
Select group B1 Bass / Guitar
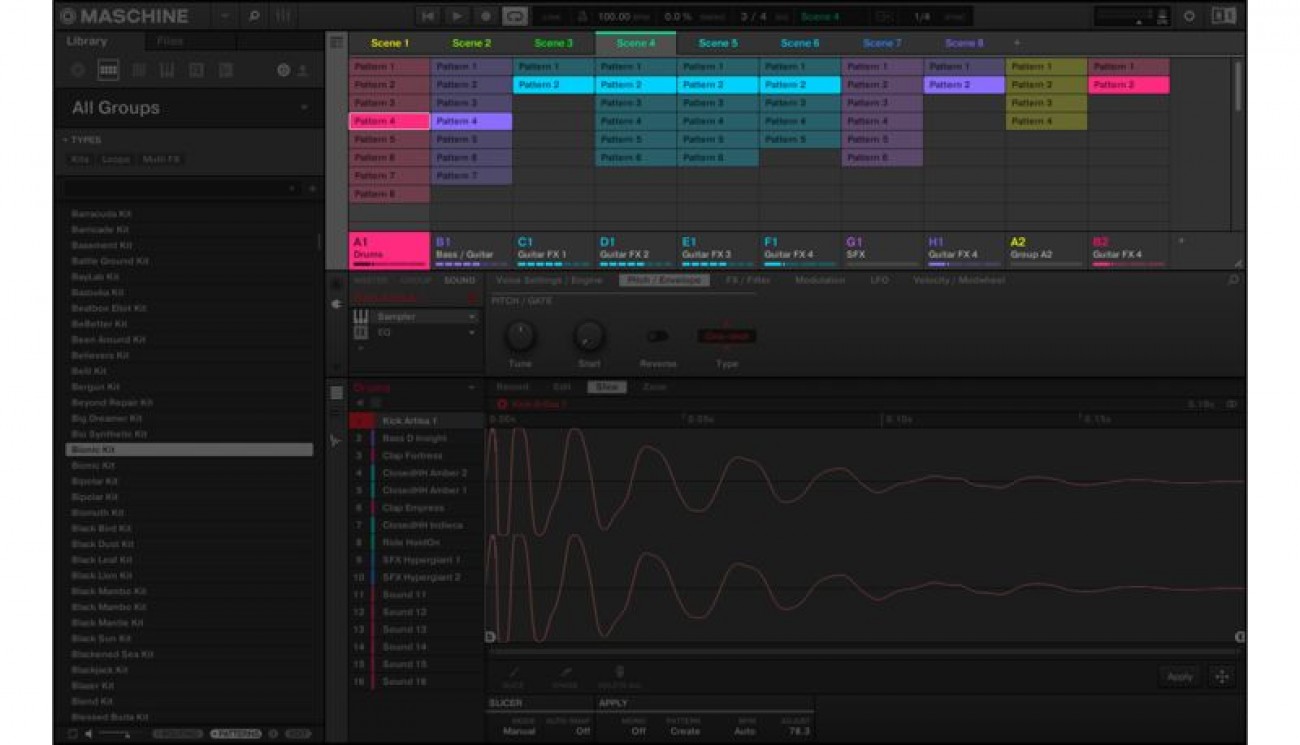pos(471,249)
